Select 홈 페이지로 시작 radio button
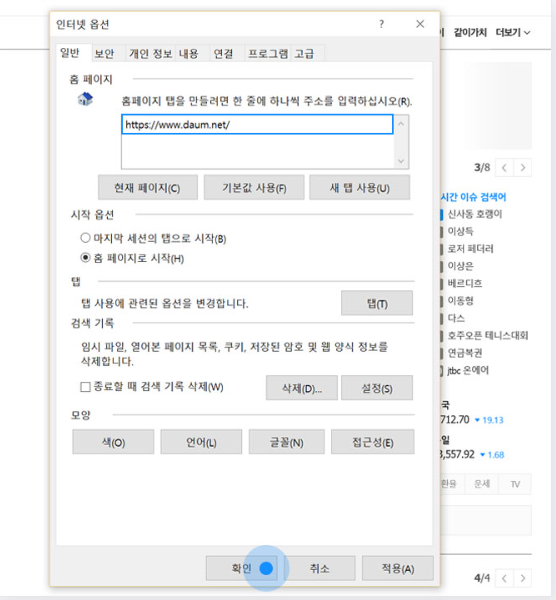 (85, 258)
